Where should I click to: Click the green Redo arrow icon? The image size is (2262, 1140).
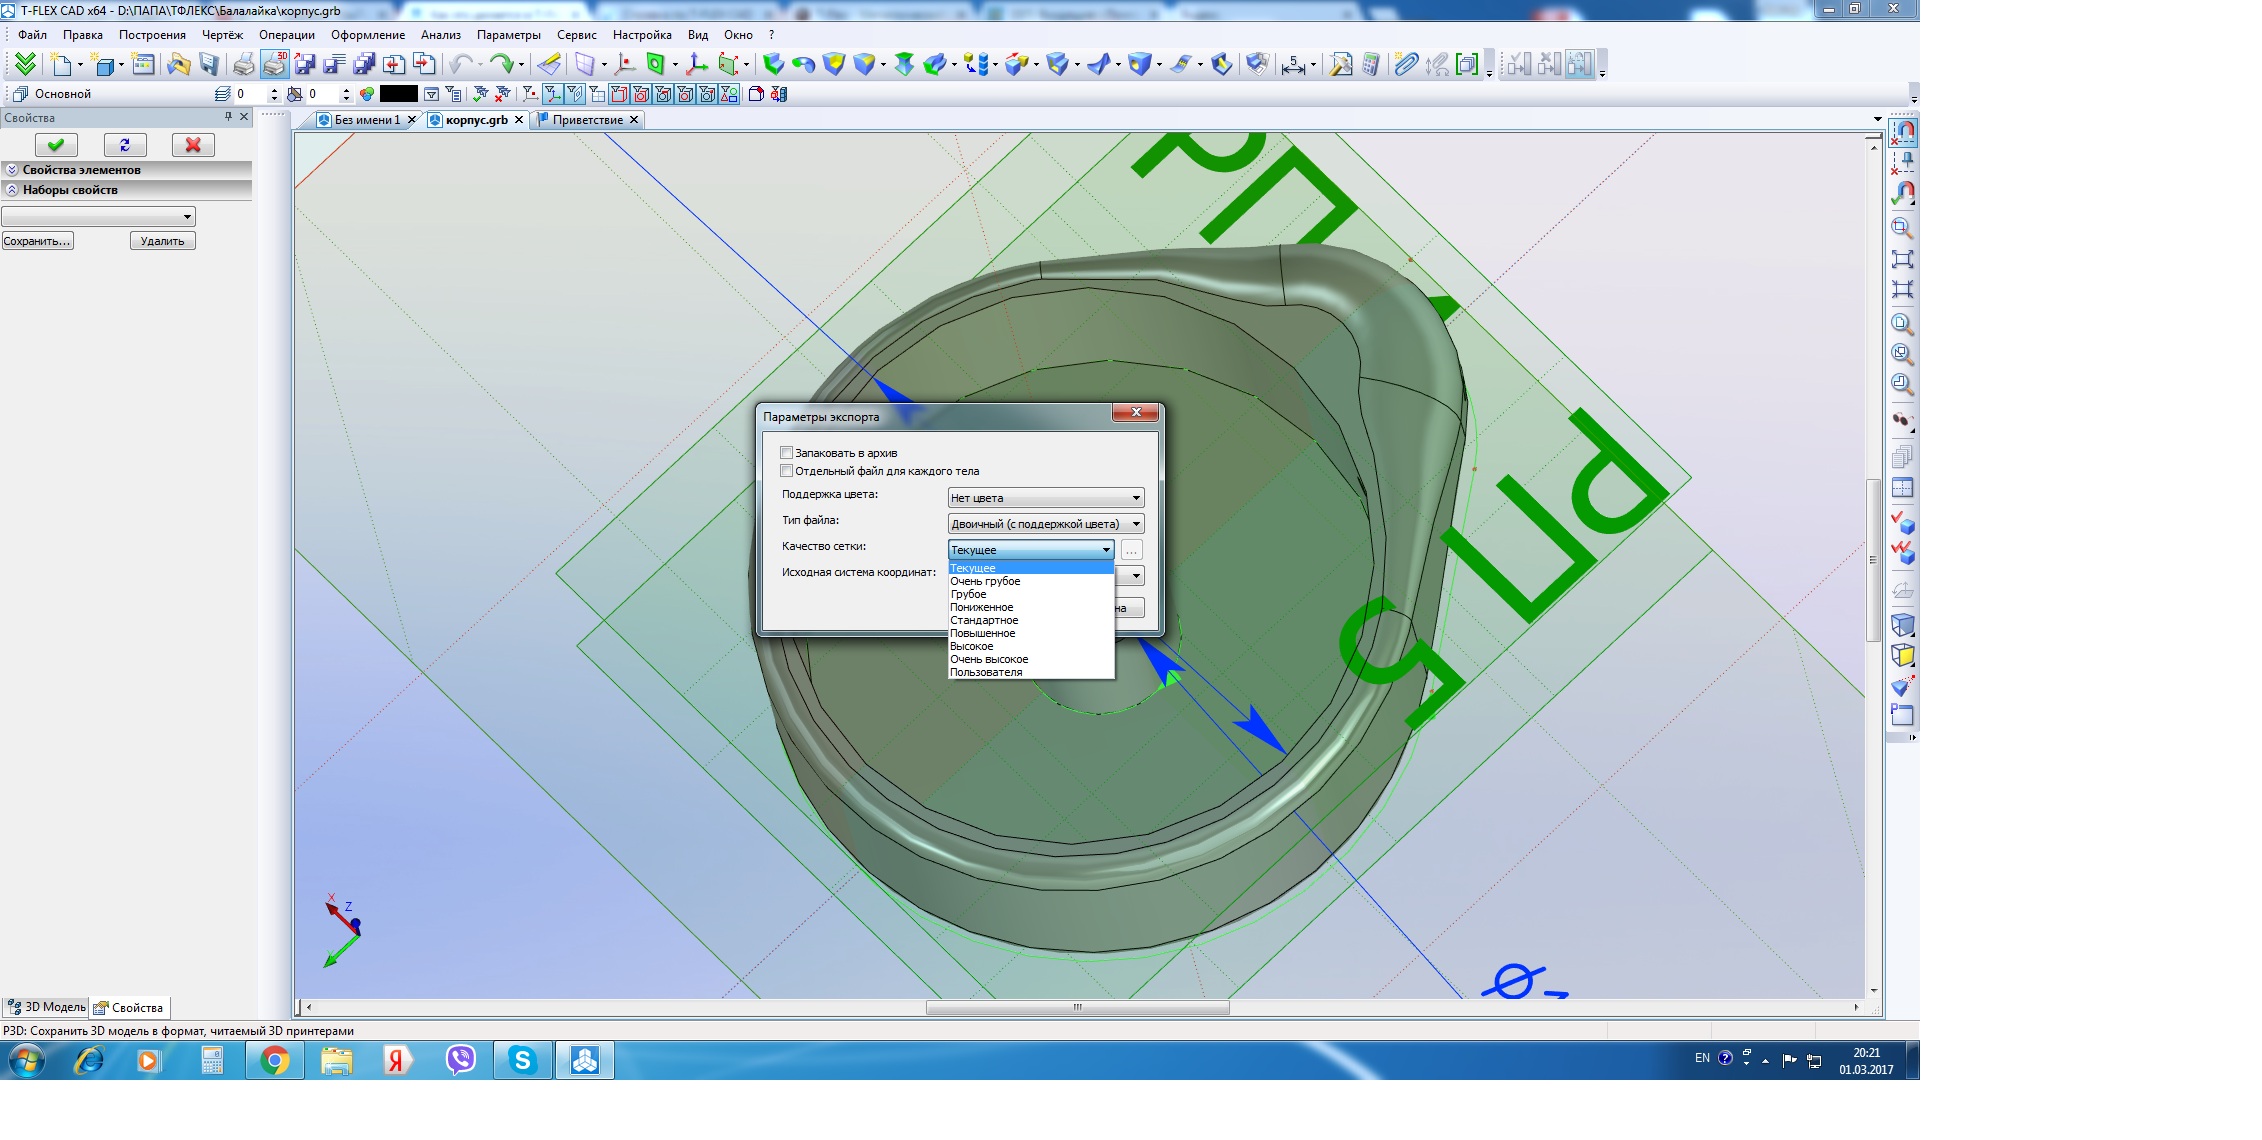pyautogui.click(x=501, y=65)
